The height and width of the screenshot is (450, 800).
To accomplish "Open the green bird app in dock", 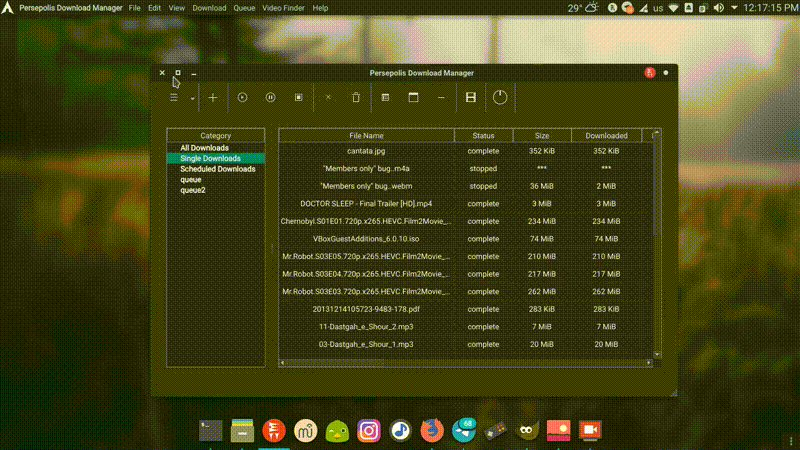I will [337, 432].
